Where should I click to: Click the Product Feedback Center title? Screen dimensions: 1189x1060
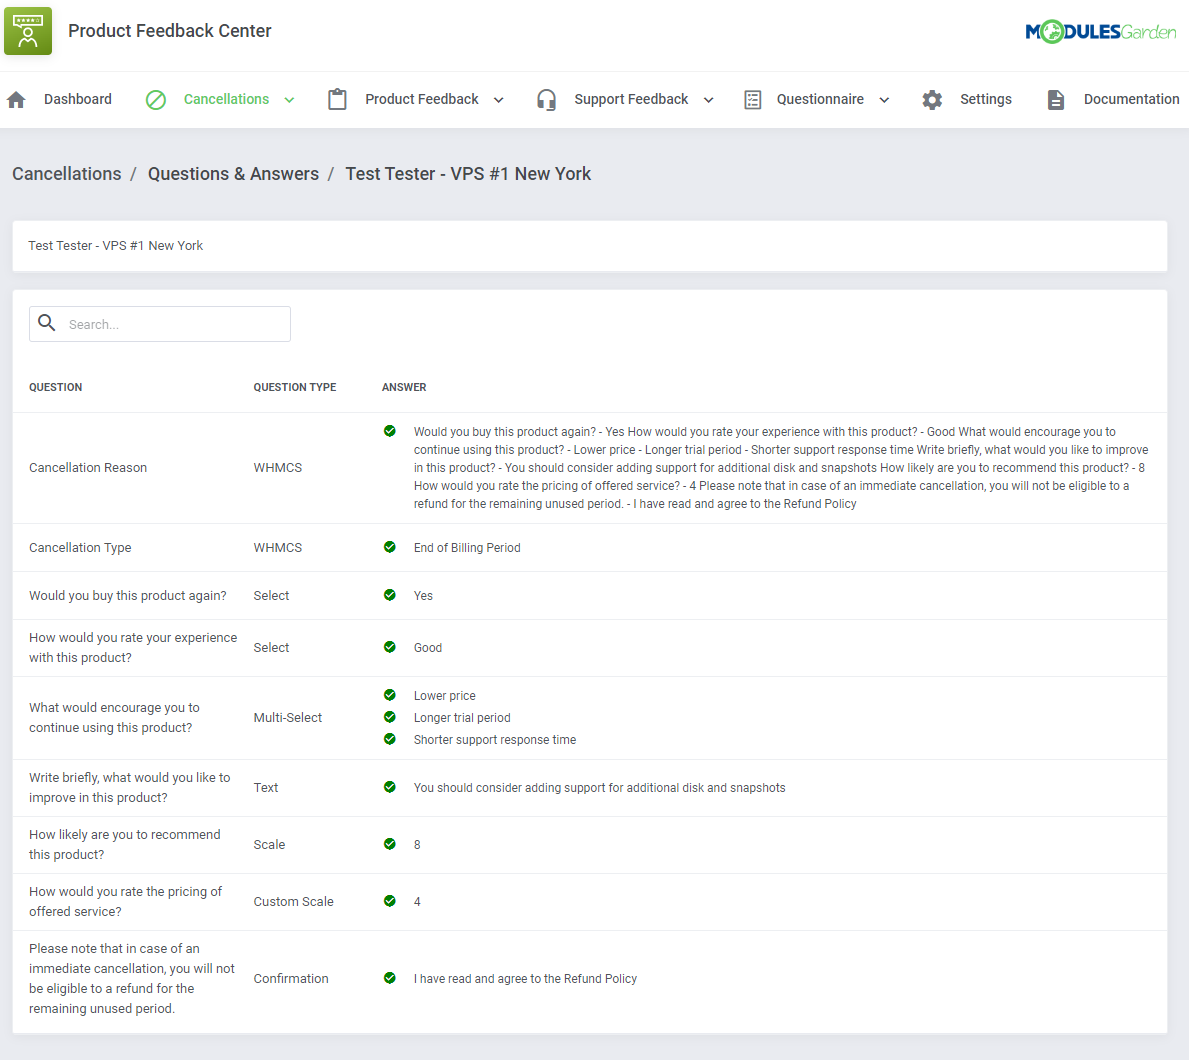click(x=170, y=31)
